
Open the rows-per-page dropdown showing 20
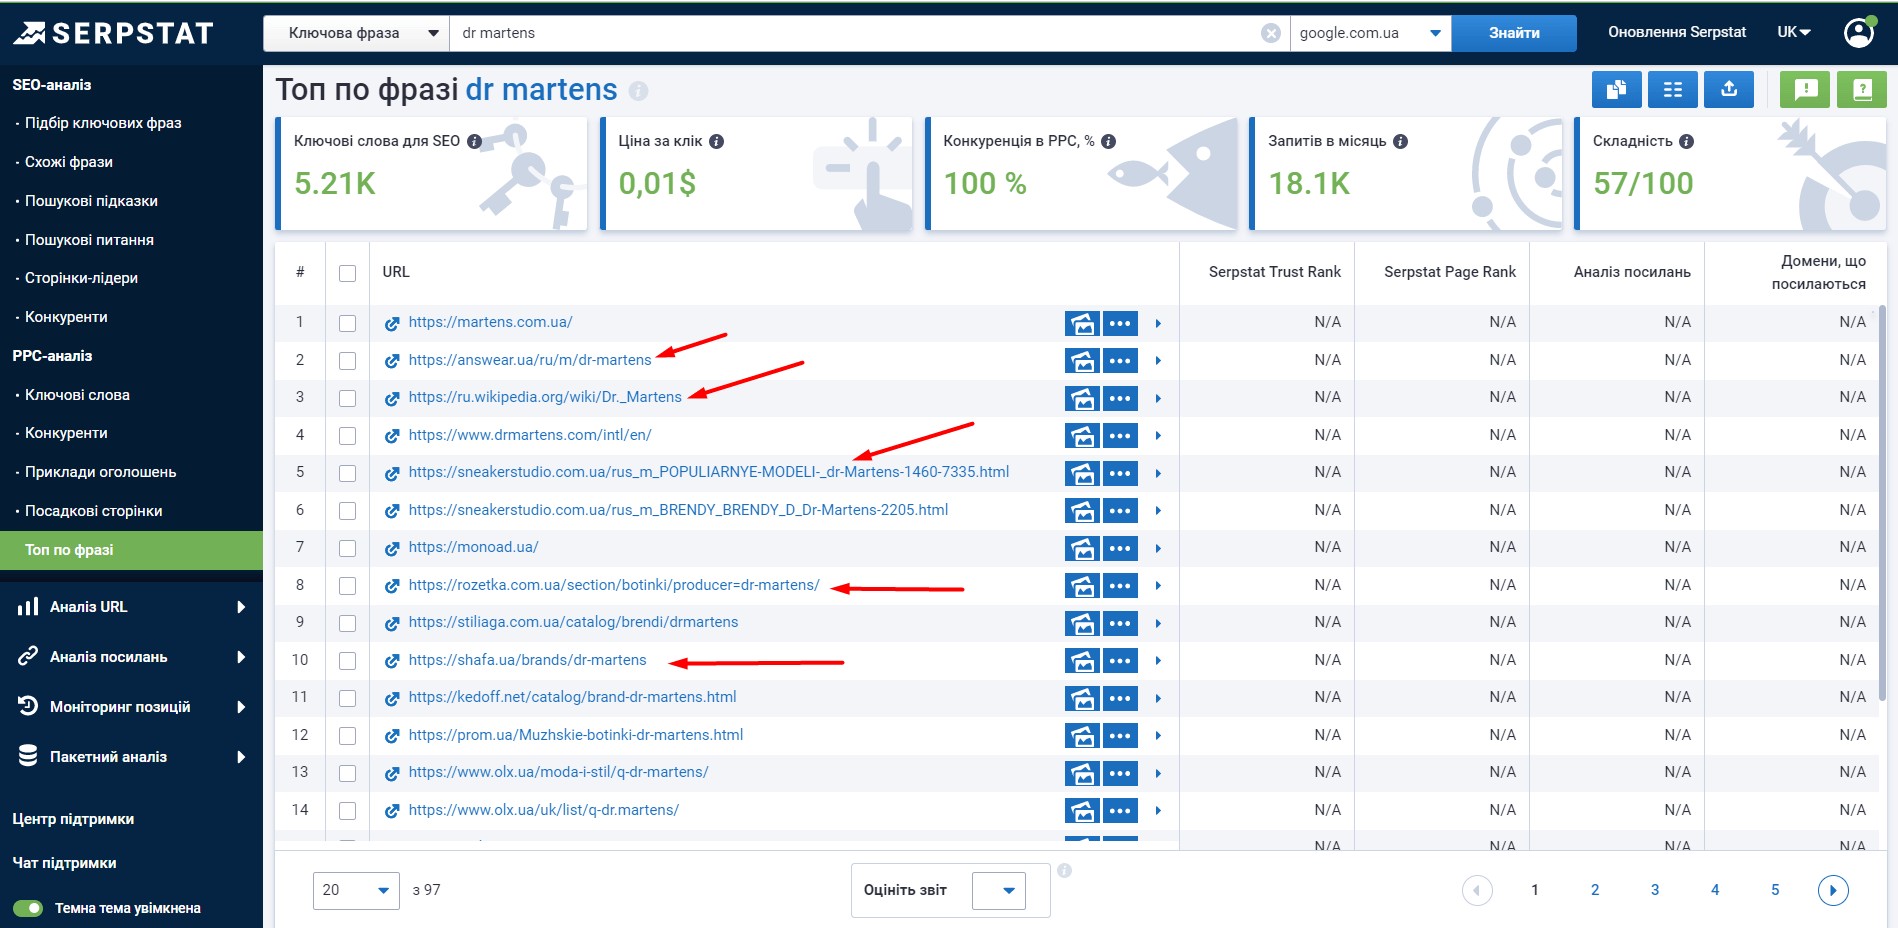click(x=355, y=890)
